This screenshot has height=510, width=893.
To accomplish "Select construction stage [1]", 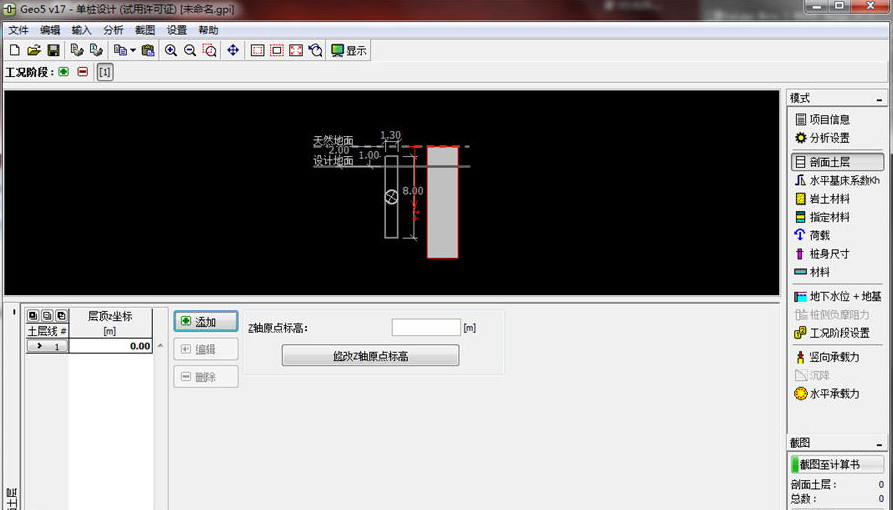I will pos(105,72).
